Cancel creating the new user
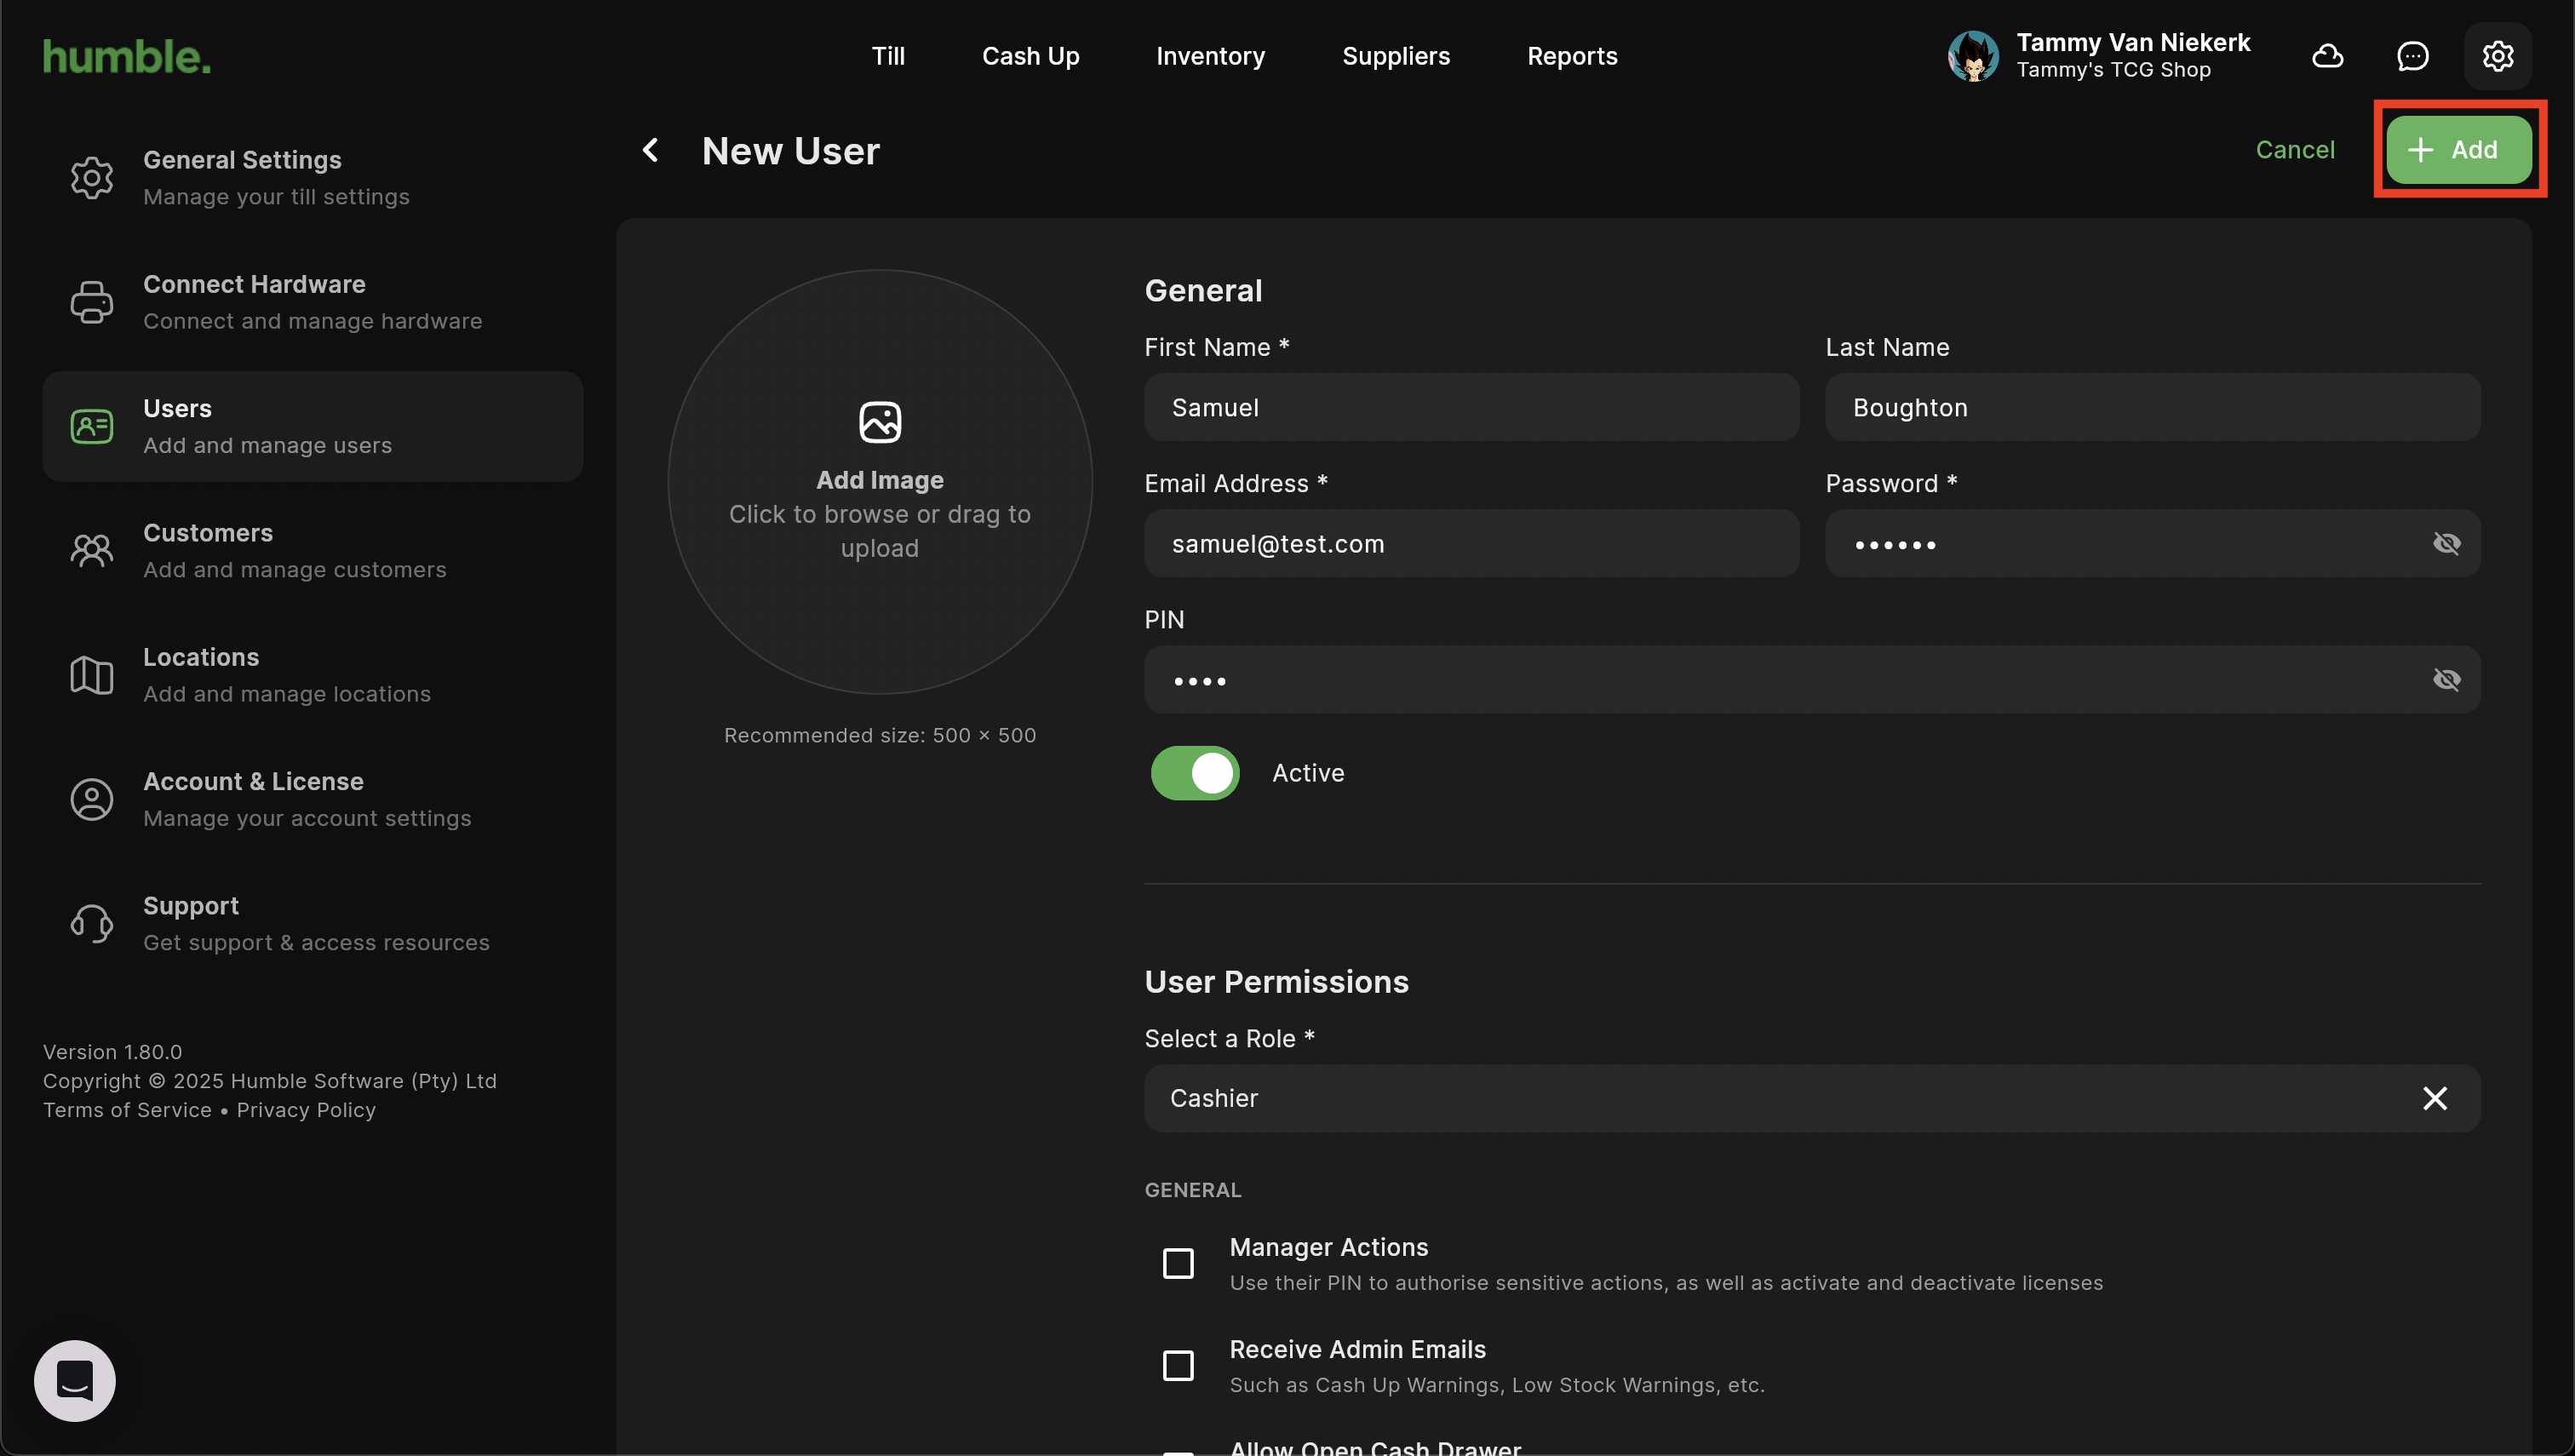The width and height of the screenshot is (2575, 1456). point(2294,150)
